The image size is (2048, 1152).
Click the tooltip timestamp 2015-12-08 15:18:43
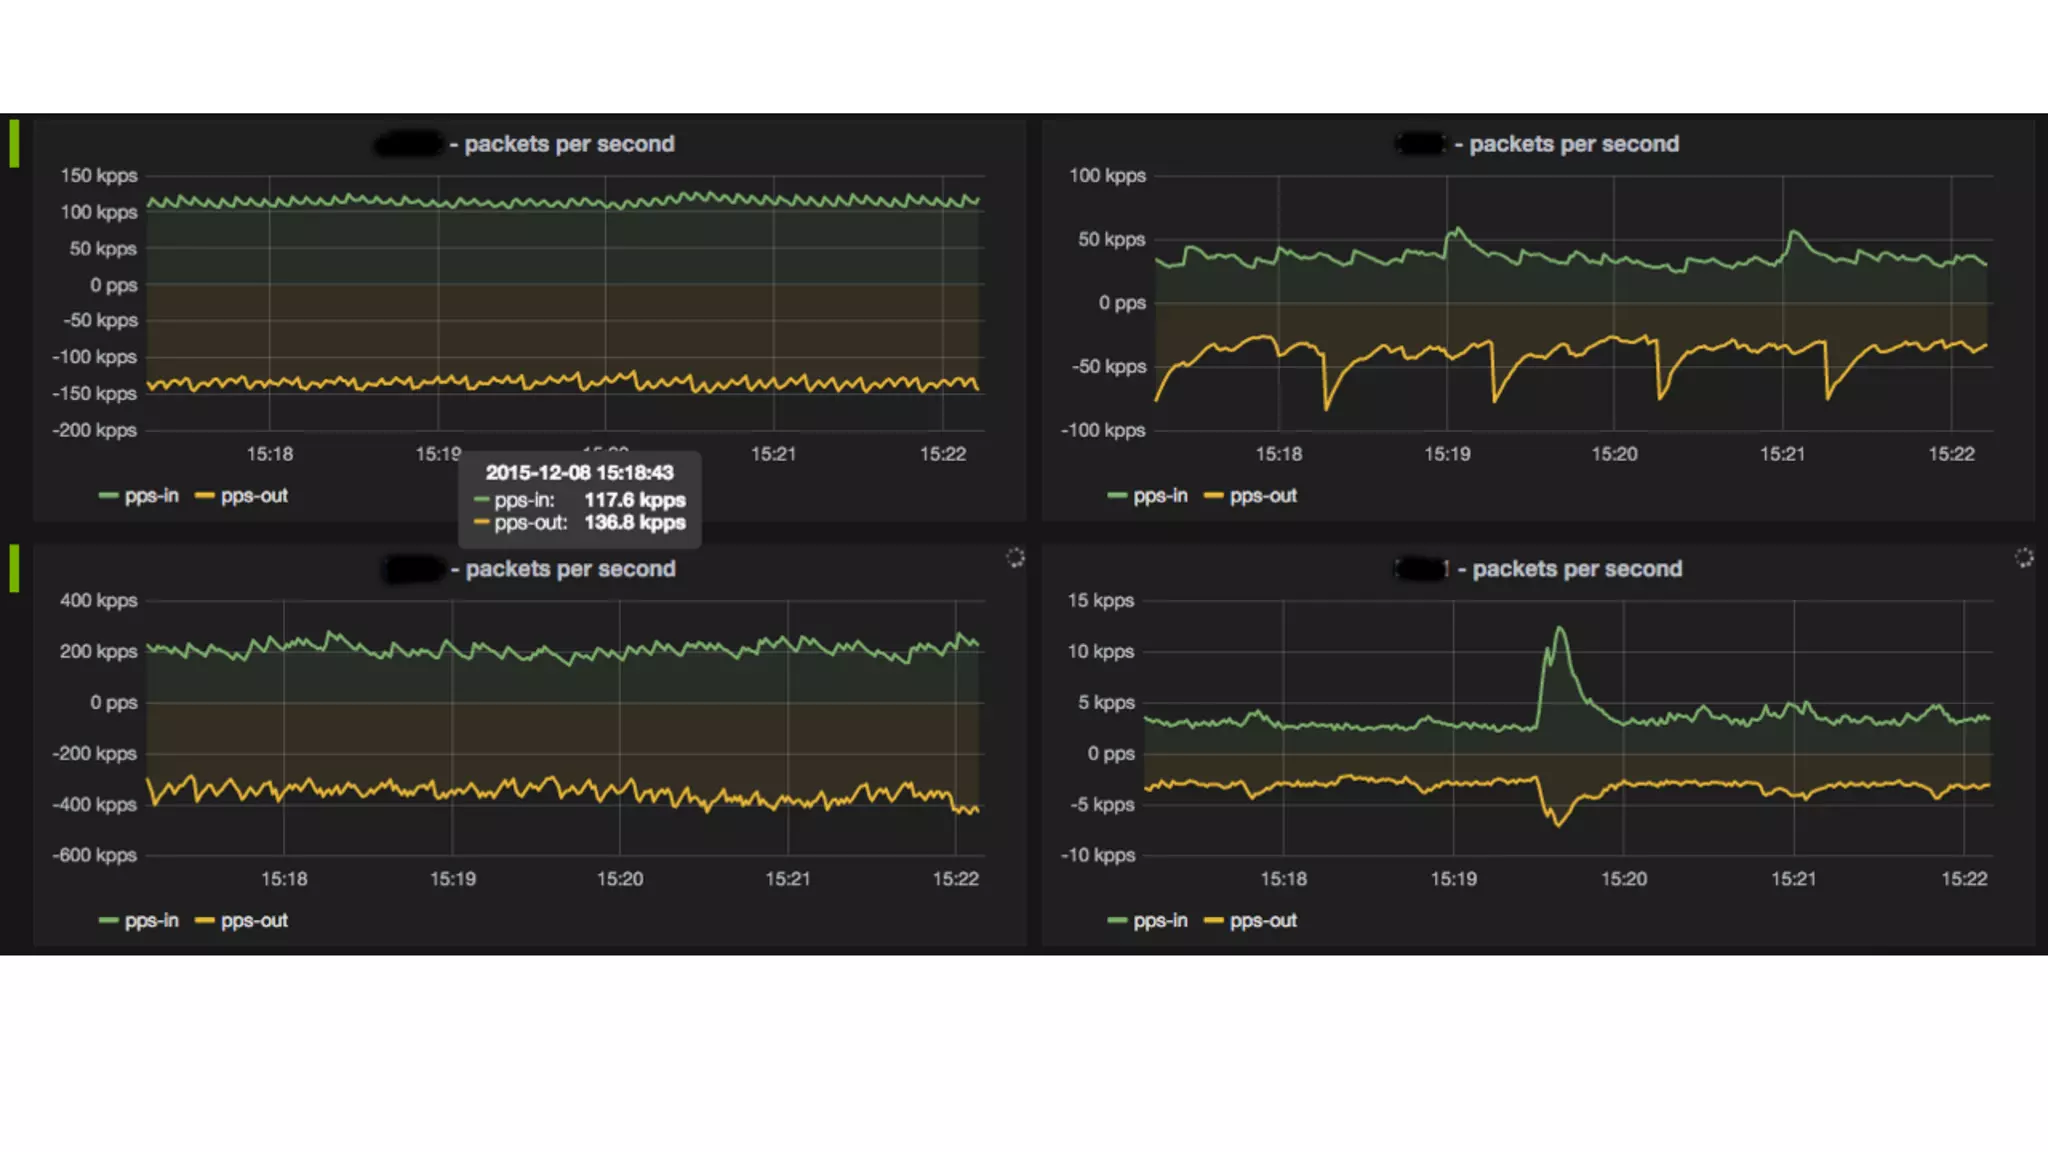[x=579, y=473]
